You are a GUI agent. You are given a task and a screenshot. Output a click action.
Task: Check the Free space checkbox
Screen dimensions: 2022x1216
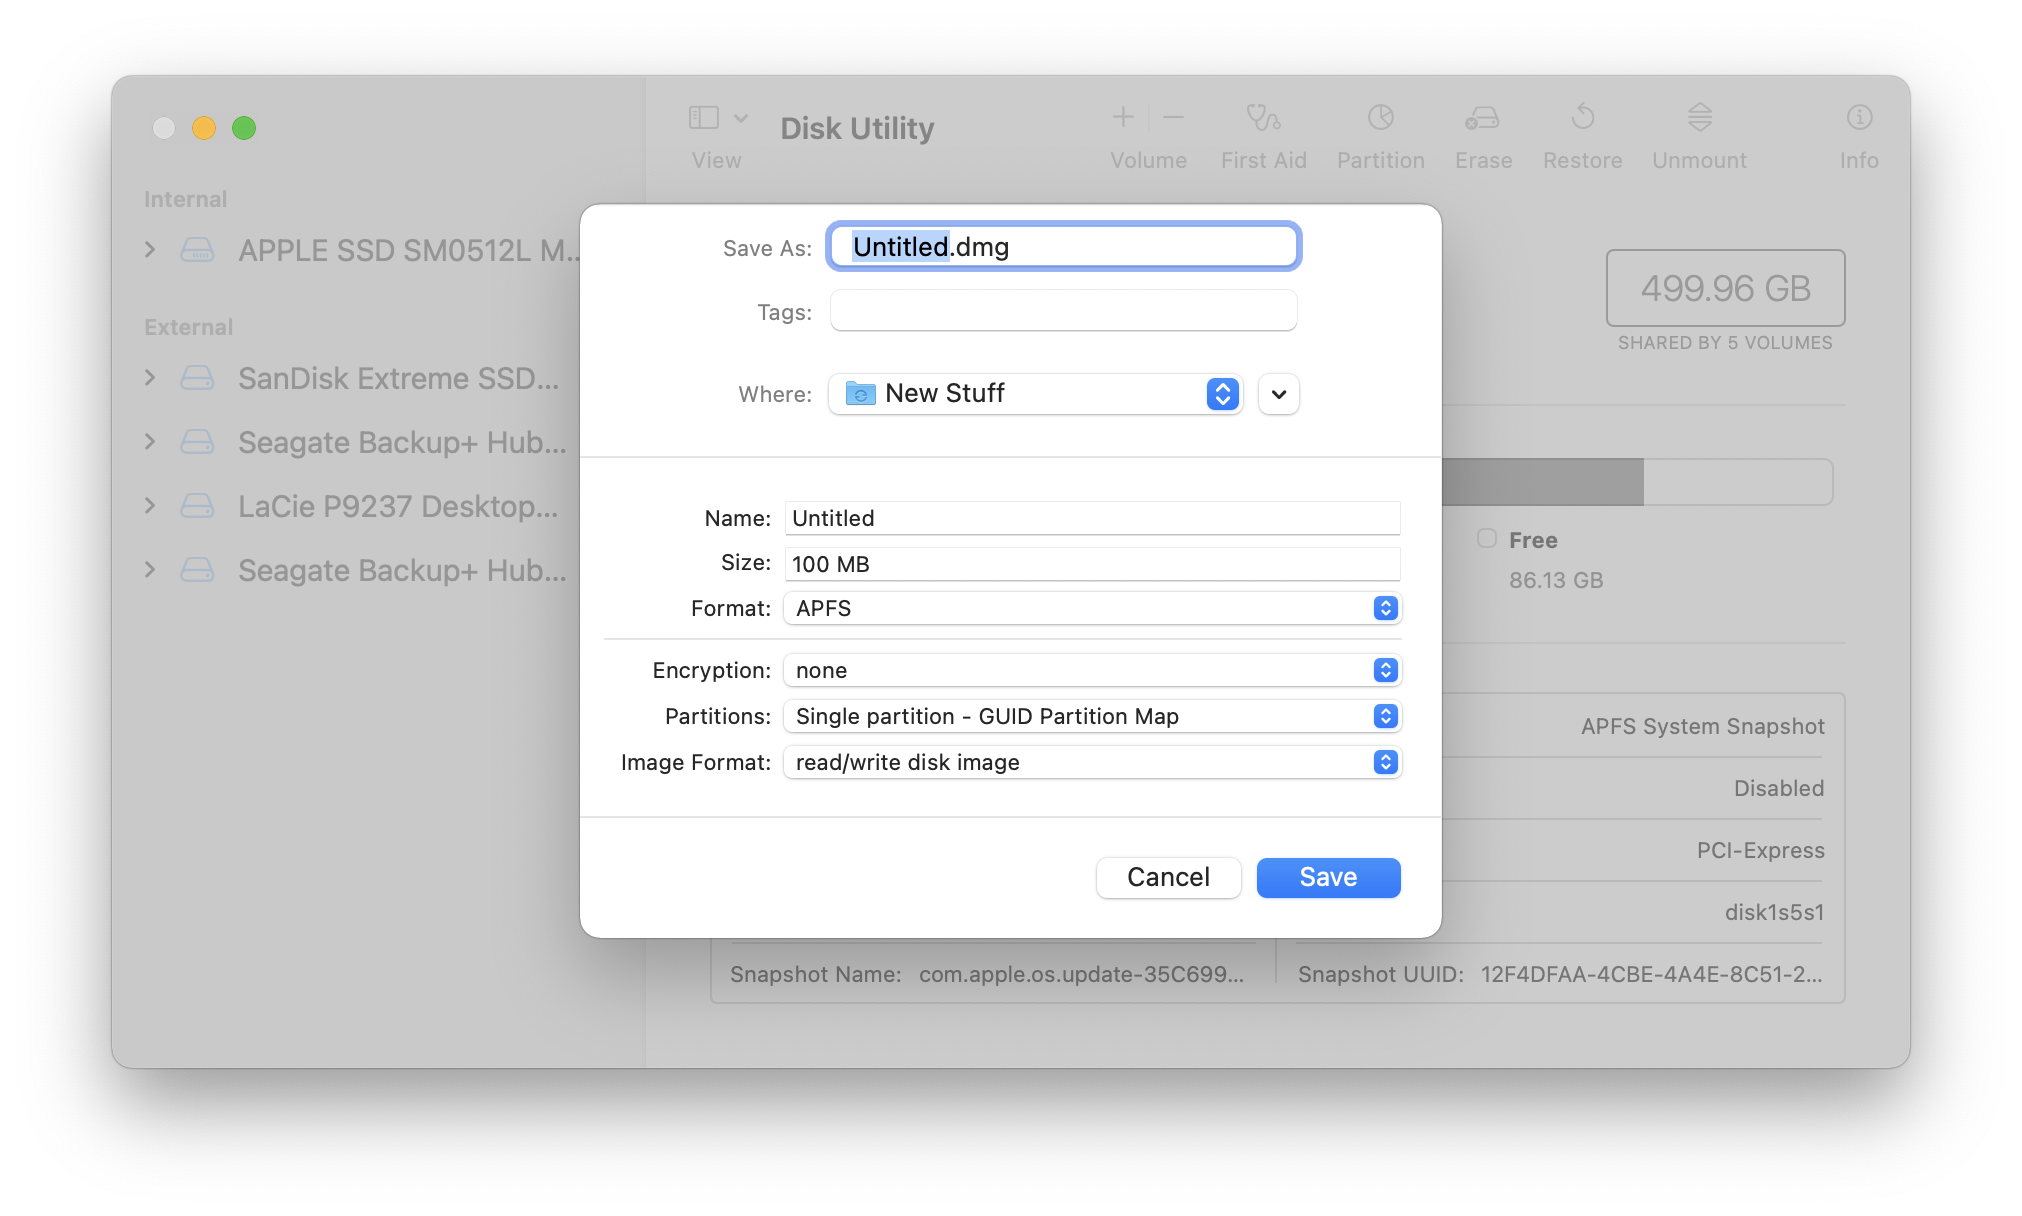[x=1487, y=539]
